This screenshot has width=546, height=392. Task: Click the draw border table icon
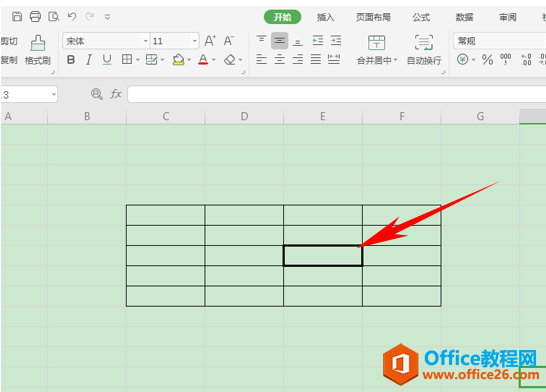(x=151, y=60)
